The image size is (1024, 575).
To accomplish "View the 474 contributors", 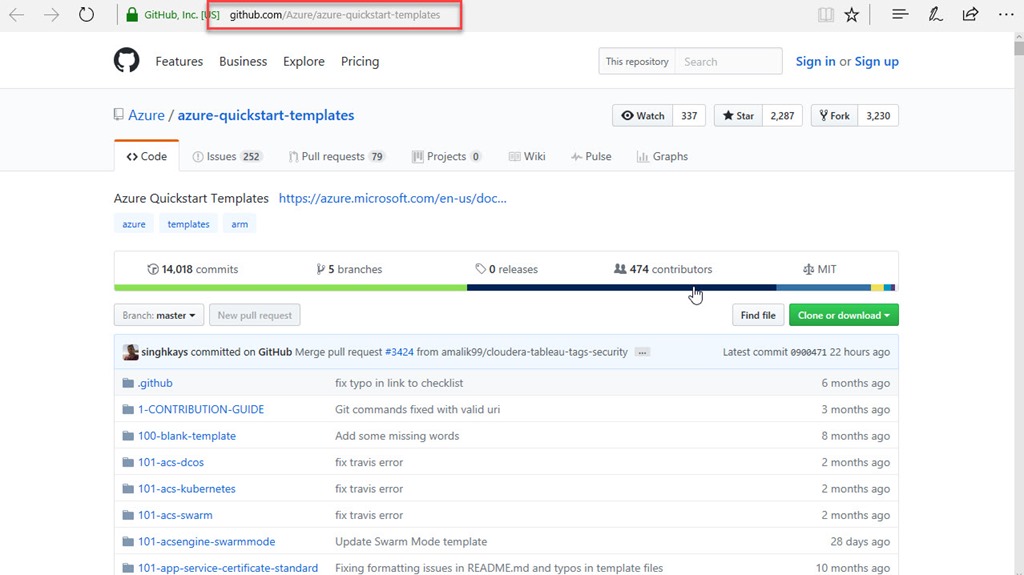I will pyautogui.click(x=663, y=269).
